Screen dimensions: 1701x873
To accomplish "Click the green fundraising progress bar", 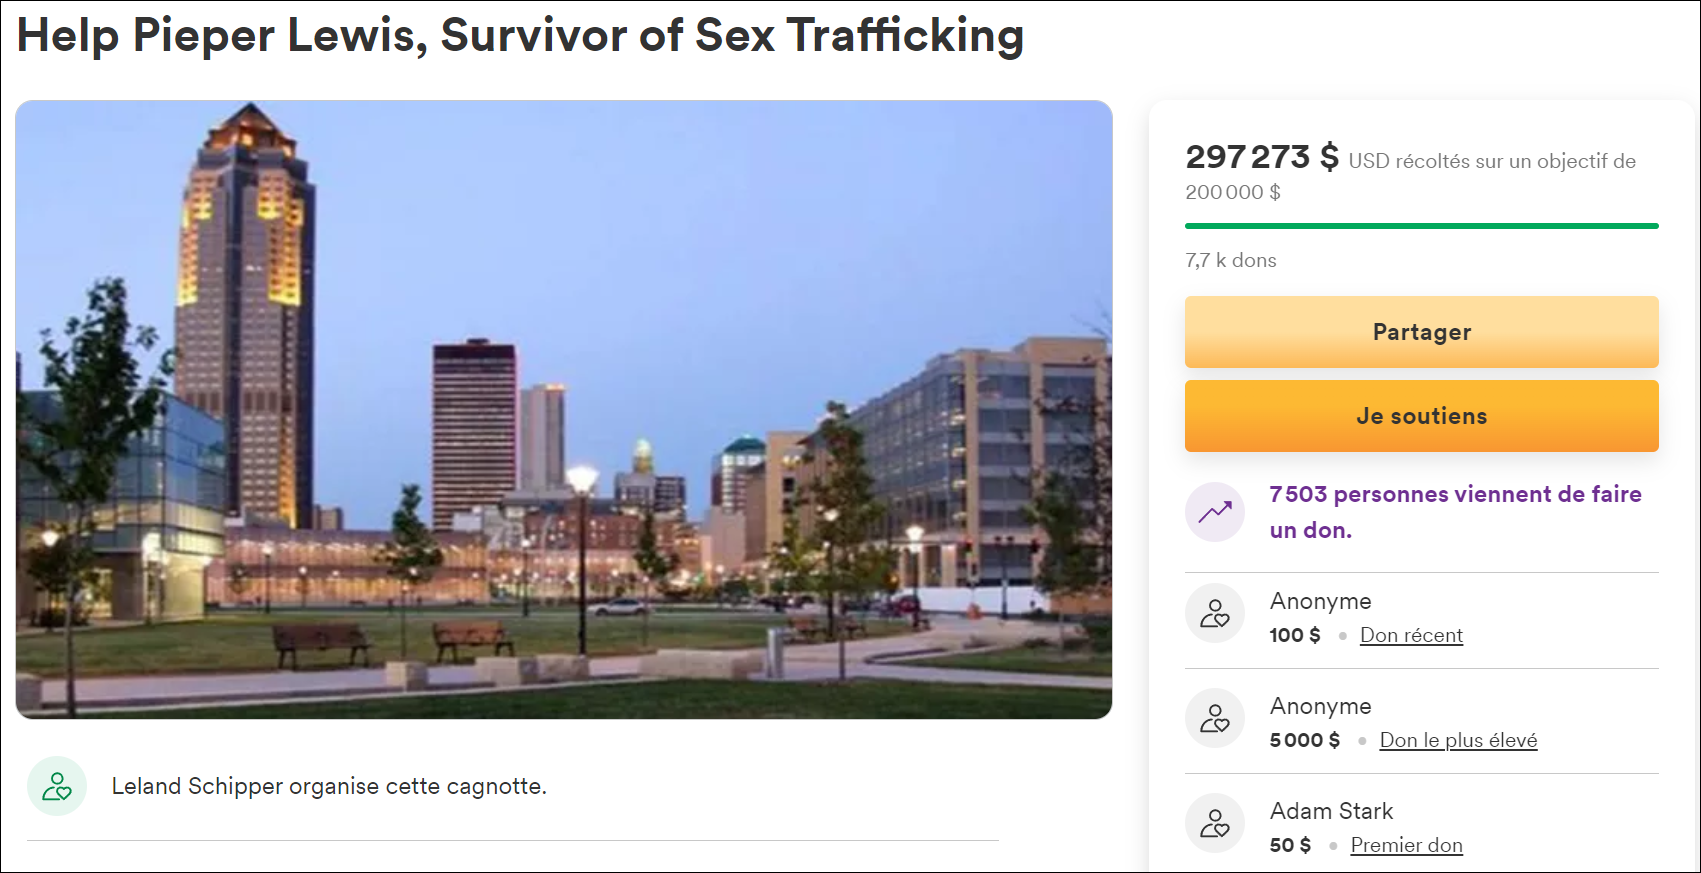I will [x=1421, y=226].
